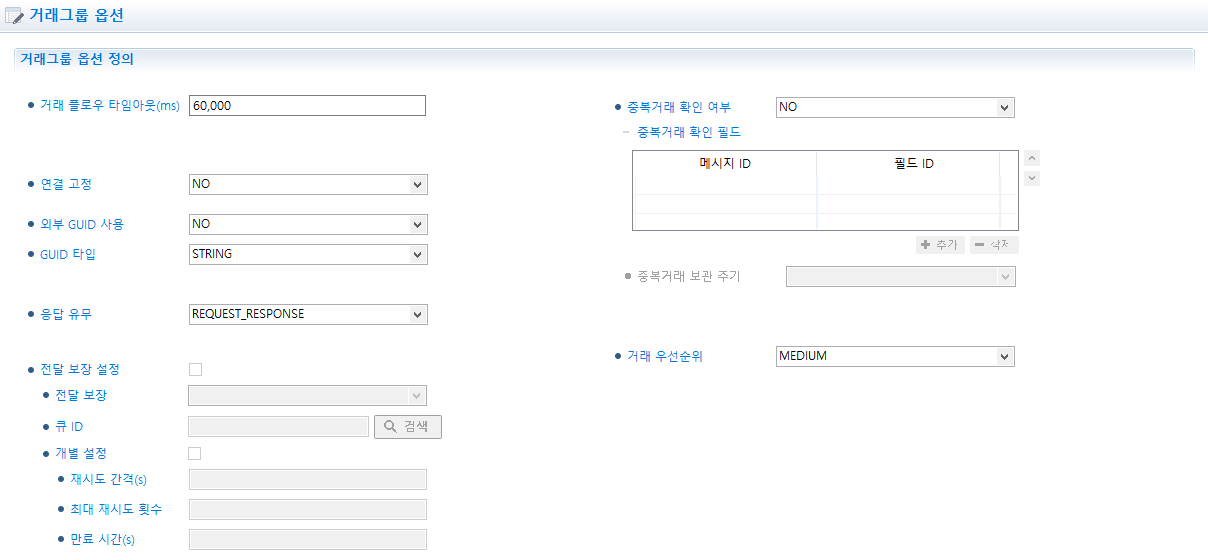This screenshot has height=560, width=1208.
Task: Click the 거래그룹 옵션 edit icon in header
Action: (x=14, y=16)
